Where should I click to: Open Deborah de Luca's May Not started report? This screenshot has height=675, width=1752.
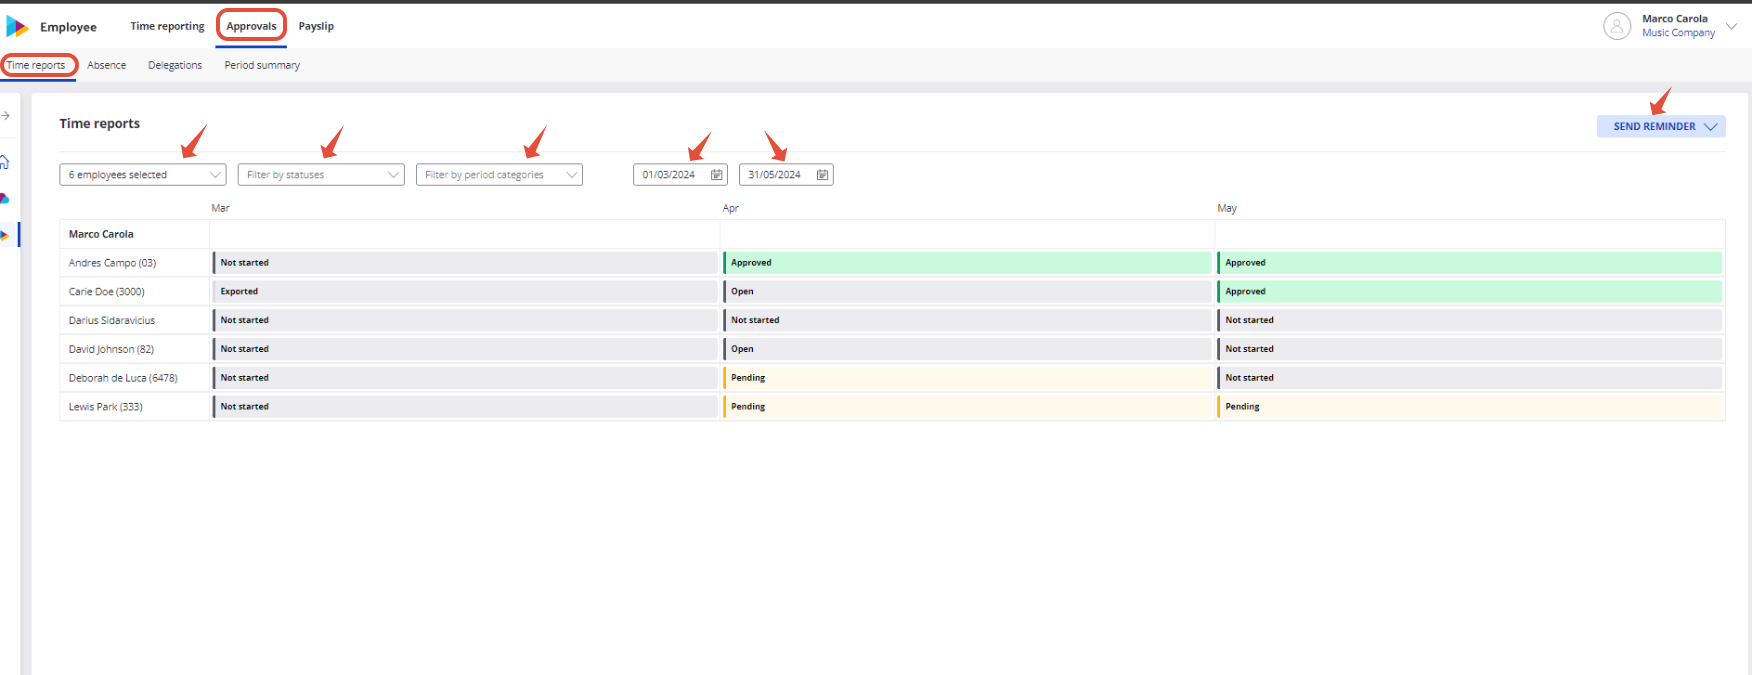coord(1469,378)
